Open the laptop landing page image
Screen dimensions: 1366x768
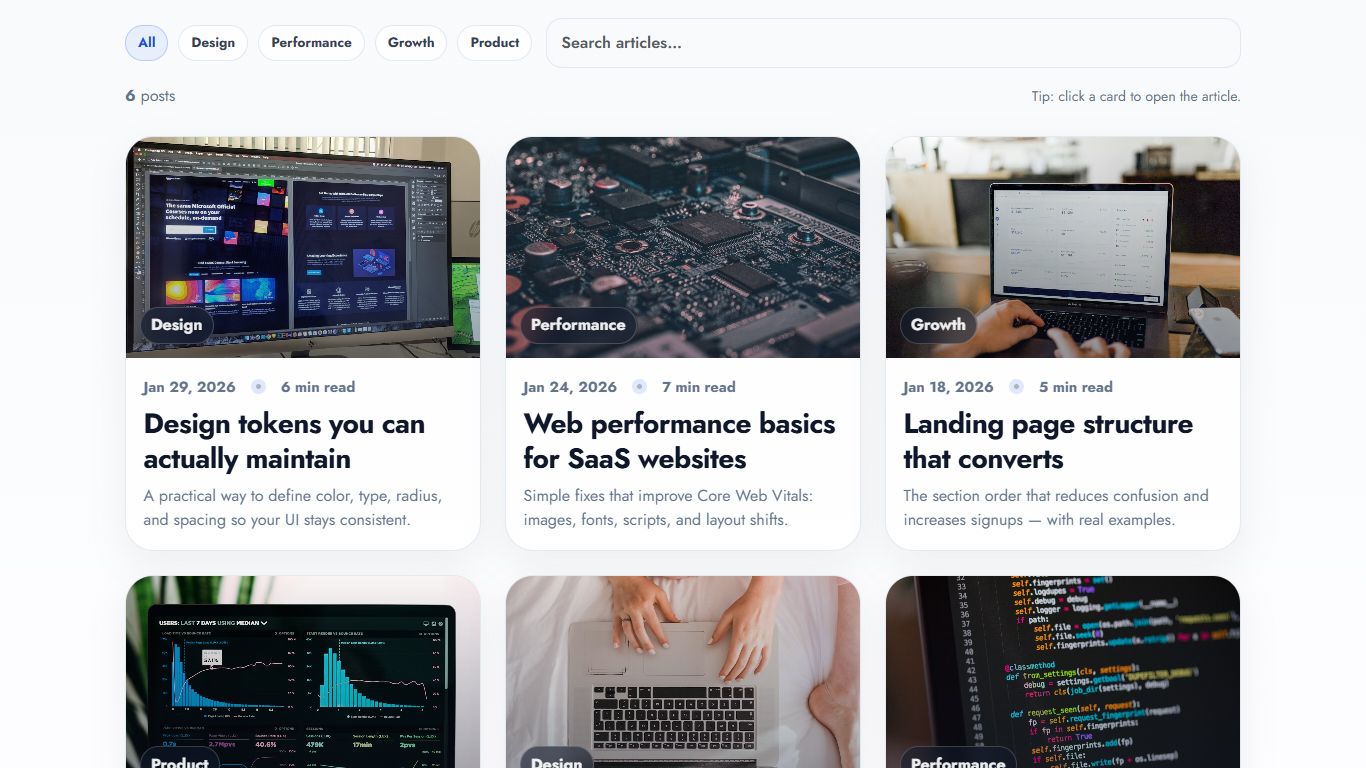click(1063, 247)
